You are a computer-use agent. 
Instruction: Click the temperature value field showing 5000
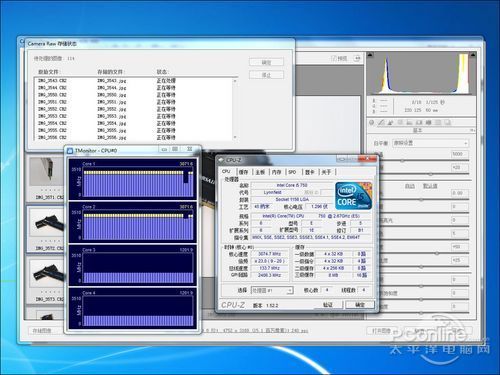pos(460,154)
